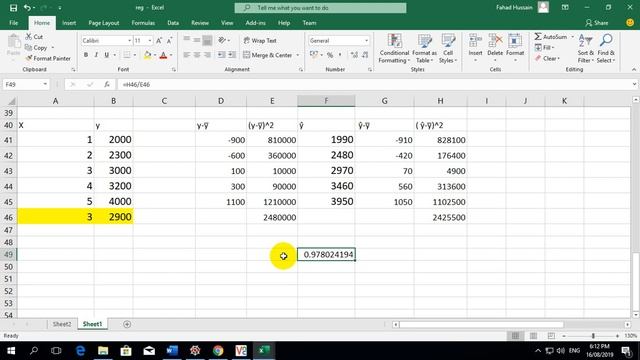This screenshot has width=640, height=360.
Task: Click account name Fahad Hussain
Action: click(x=514, y=8)
